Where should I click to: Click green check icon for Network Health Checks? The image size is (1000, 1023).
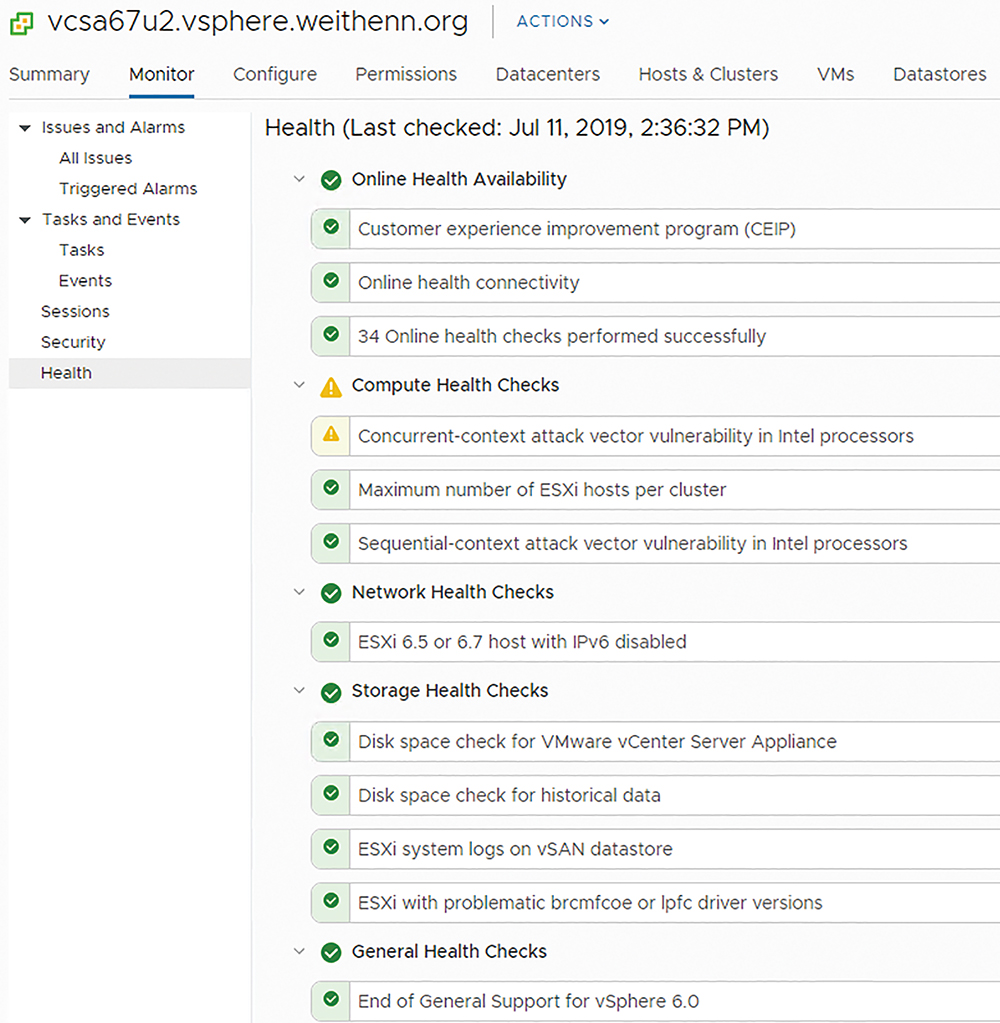[331, 593]
